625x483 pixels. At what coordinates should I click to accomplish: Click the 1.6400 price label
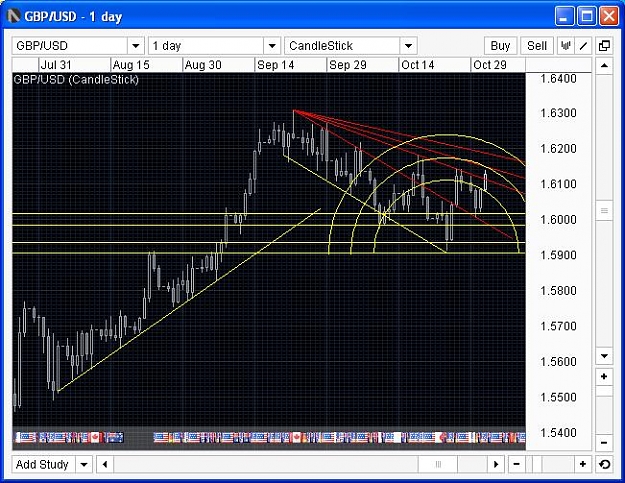point(558,79)
